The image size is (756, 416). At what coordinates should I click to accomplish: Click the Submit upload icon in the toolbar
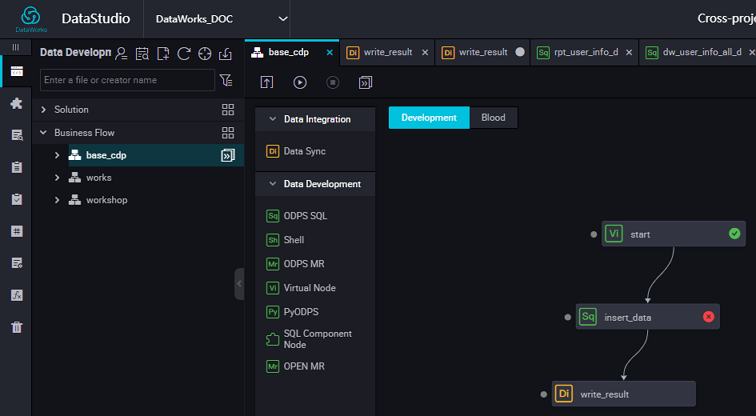point(267,82)
